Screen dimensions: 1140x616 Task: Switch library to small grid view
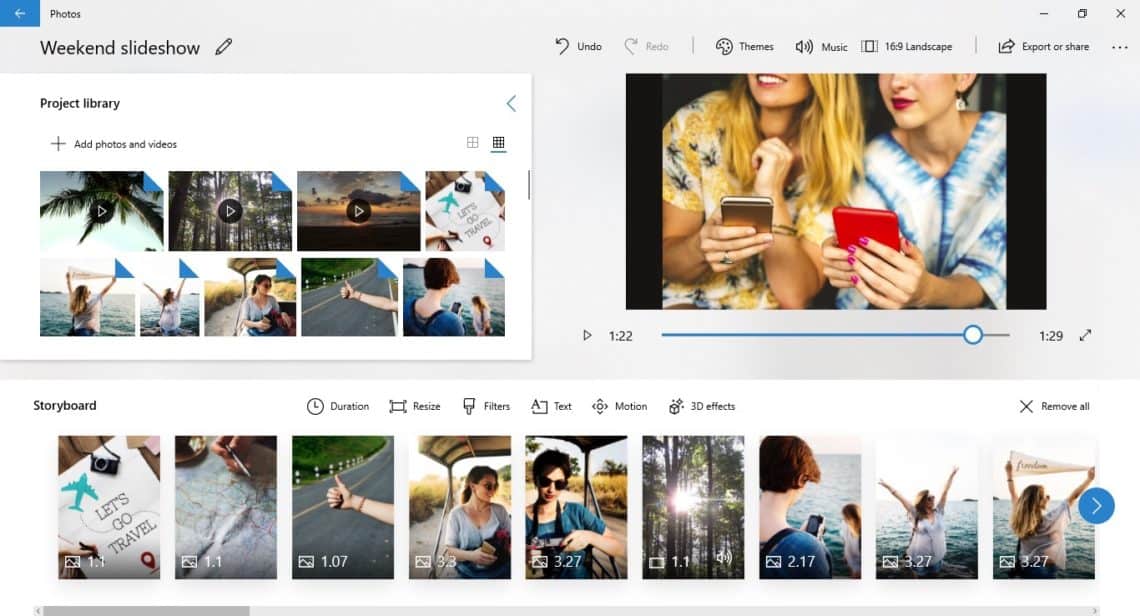click(x=498, y=143)
